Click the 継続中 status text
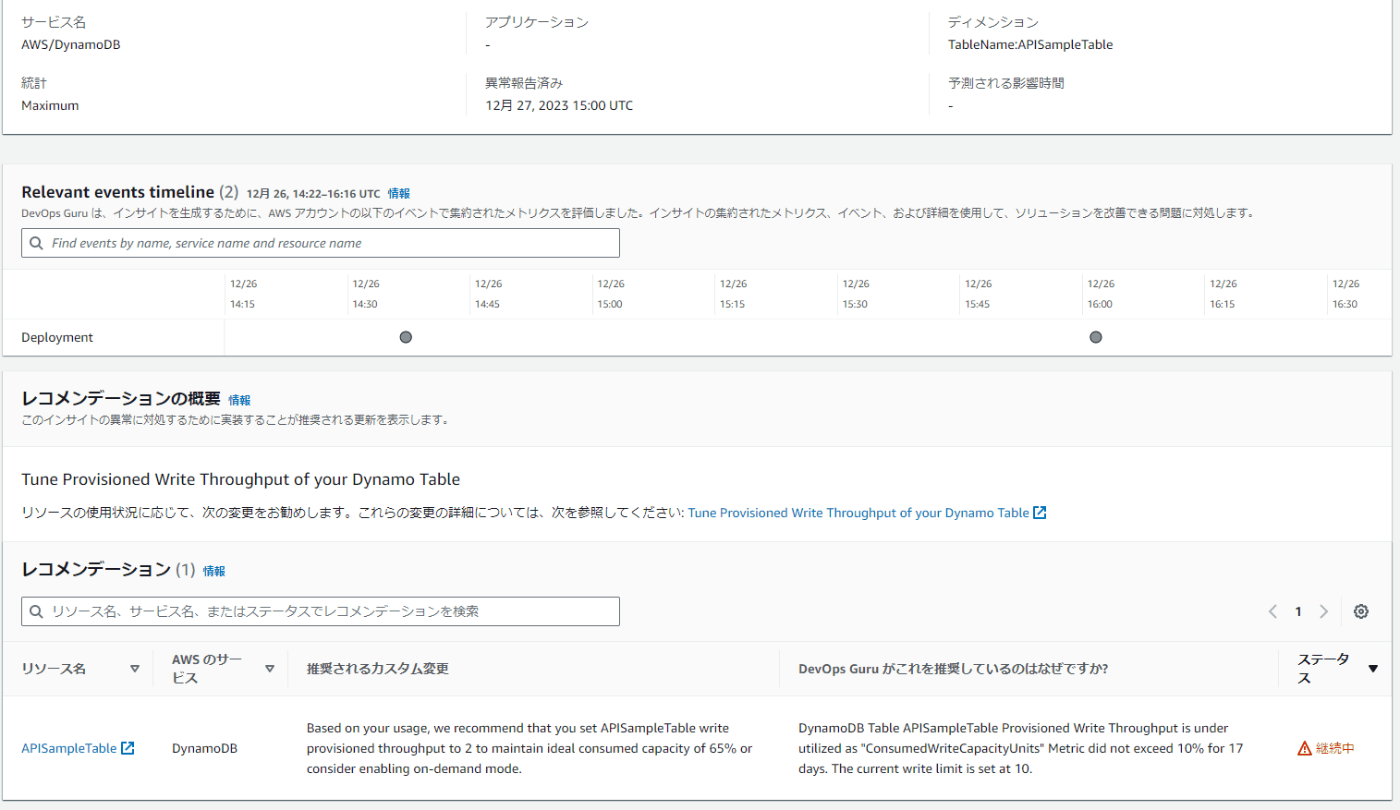 (1335, 748)
